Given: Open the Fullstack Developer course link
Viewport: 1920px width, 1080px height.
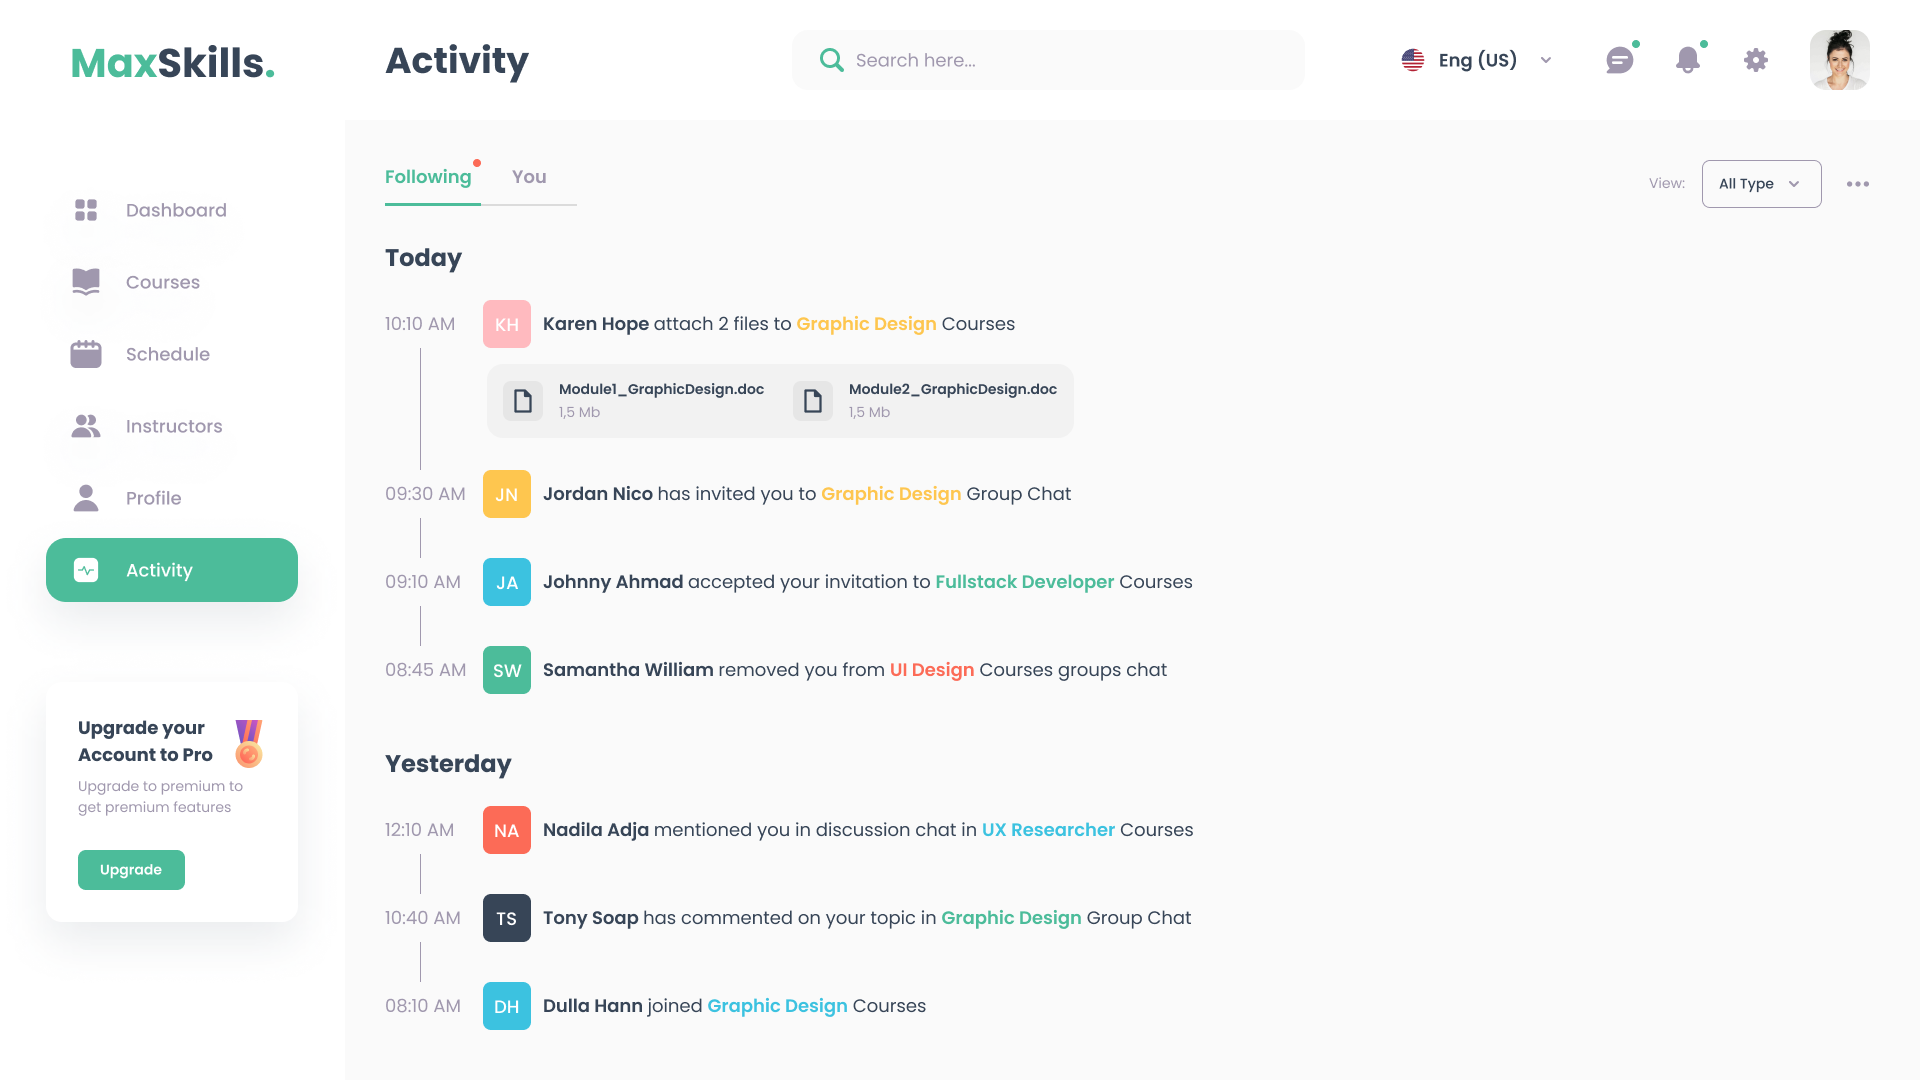Looking at the screenshot, I should [1024, 582].
